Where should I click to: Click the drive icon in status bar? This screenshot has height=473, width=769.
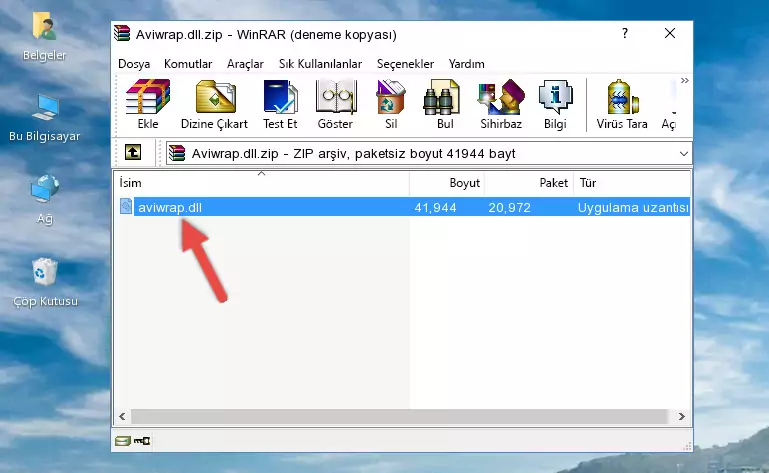point(123,441)
